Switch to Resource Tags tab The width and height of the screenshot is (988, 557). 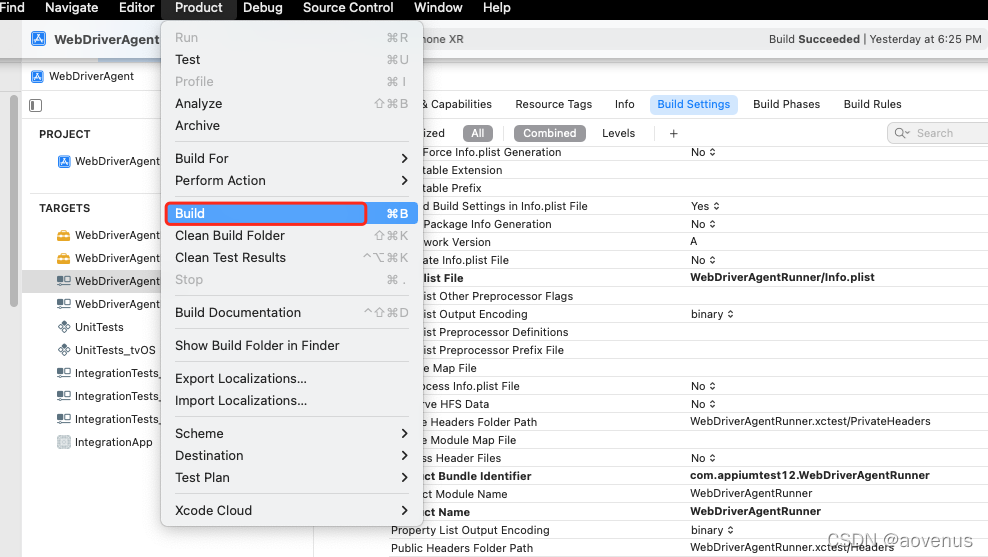coord(553,105)
